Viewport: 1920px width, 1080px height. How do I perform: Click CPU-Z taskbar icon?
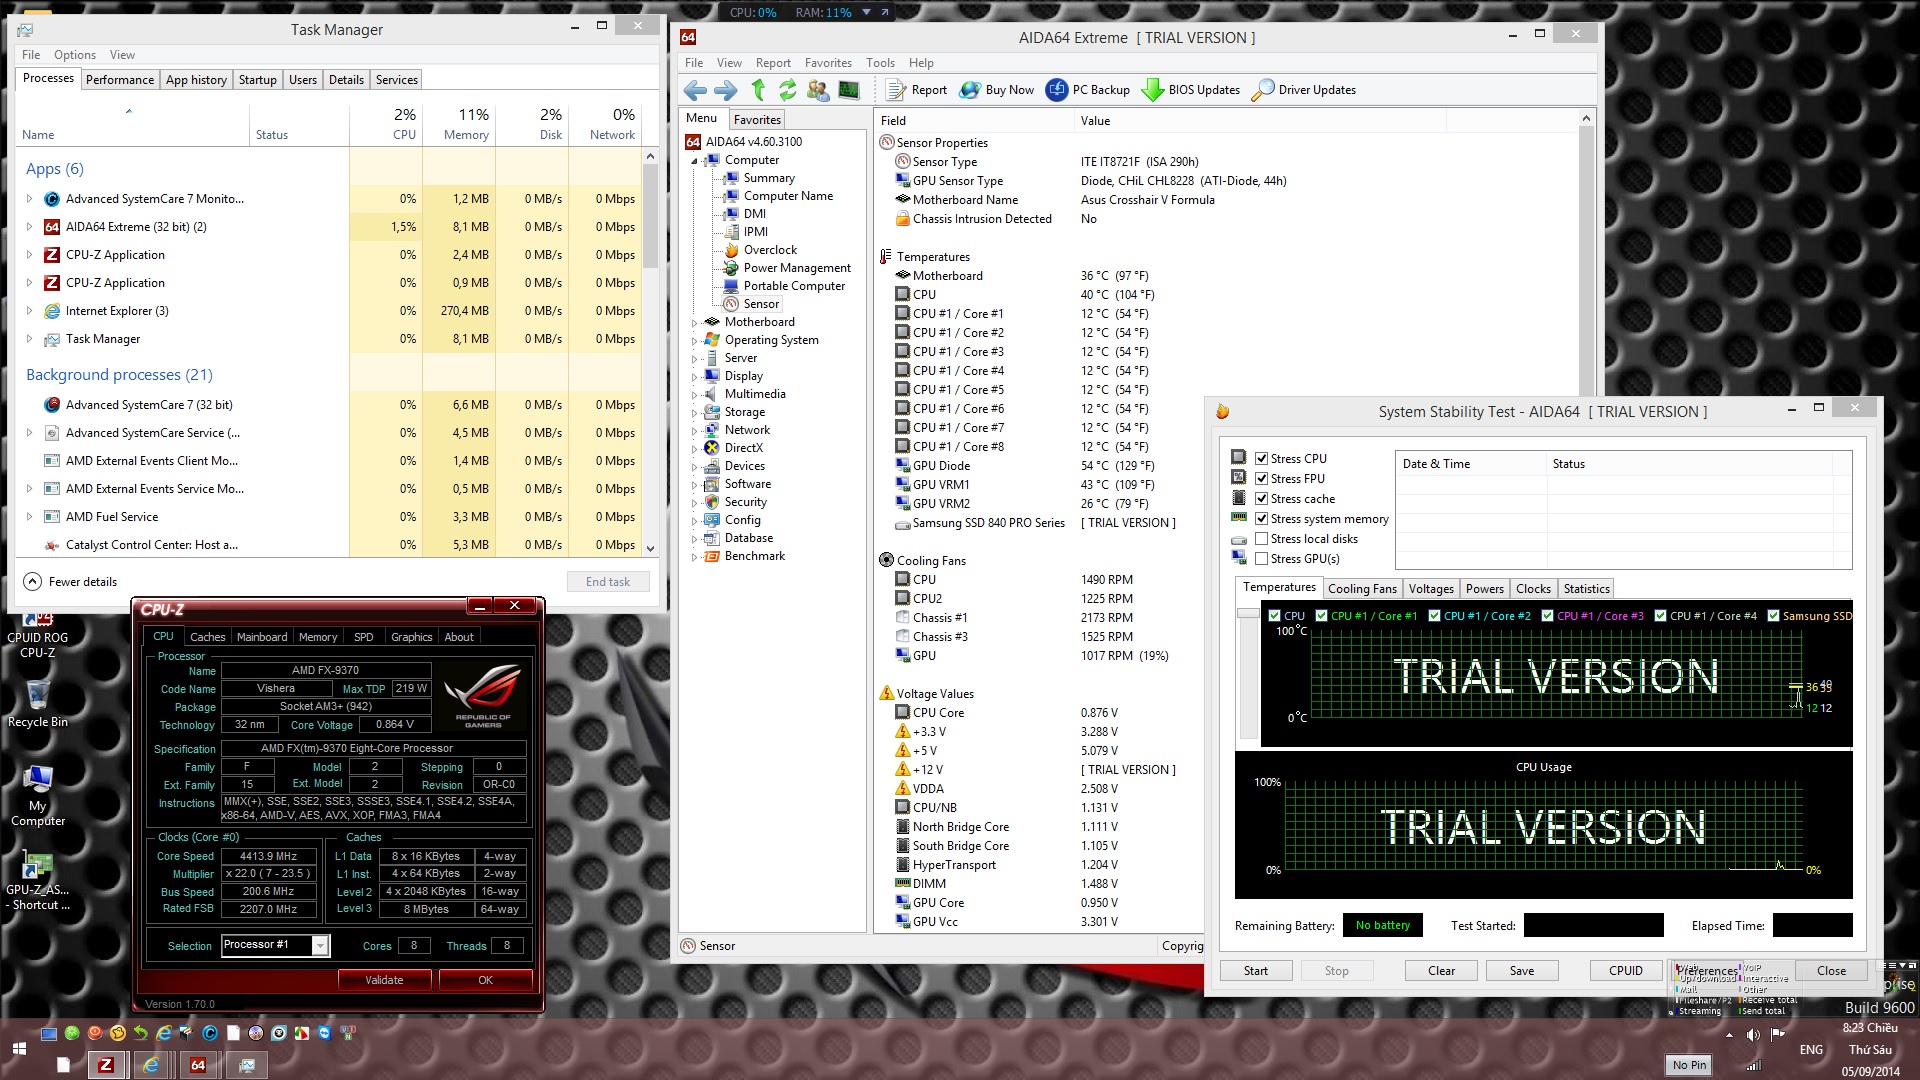coord(107,1065)
